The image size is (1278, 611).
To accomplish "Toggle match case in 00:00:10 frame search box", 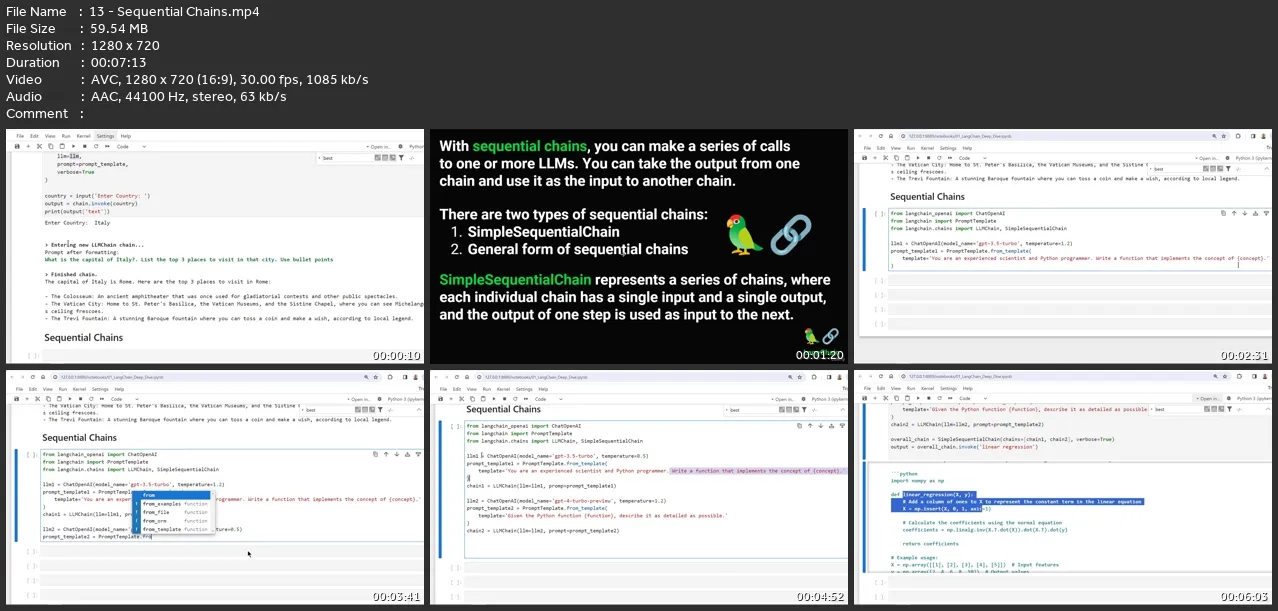I will coord(377,158).
